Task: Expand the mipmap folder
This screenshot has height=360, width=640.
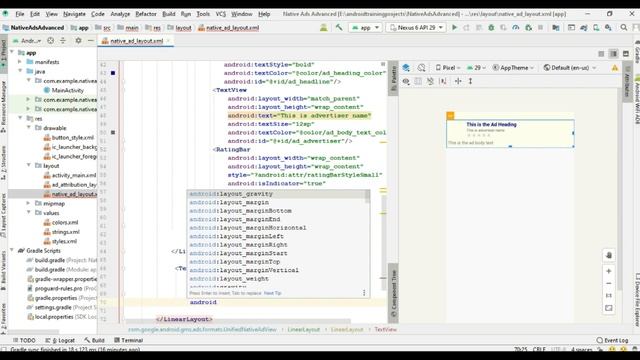Action: coord(28,203)
